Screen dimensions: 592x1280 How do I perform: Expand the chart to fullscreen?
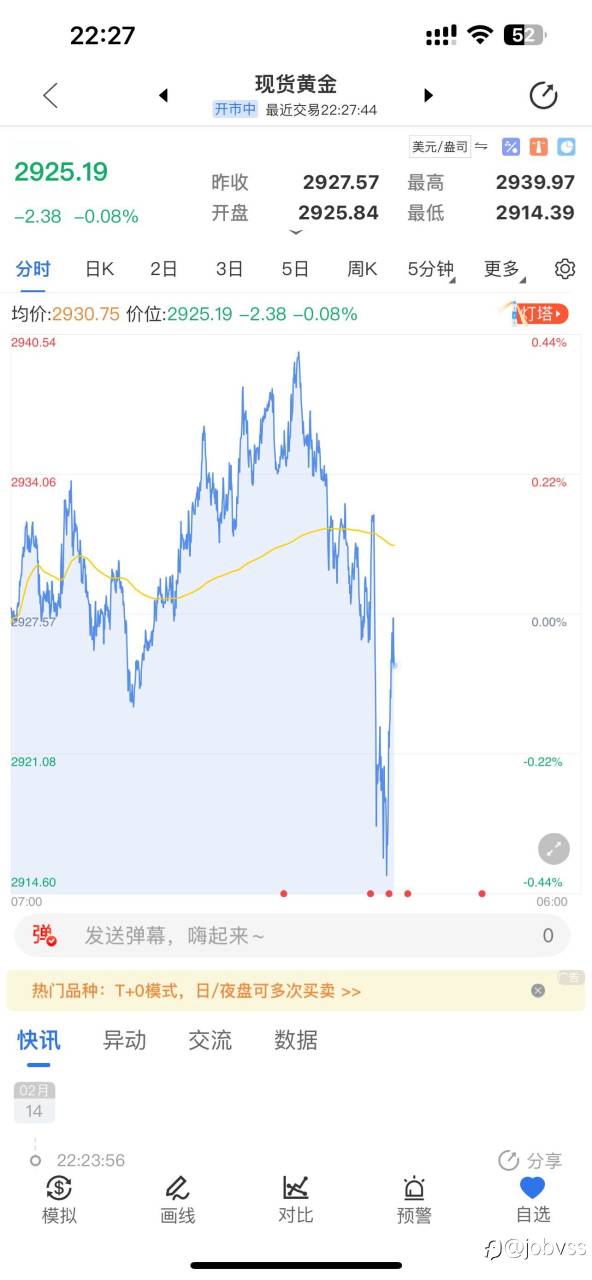point(554,849)
